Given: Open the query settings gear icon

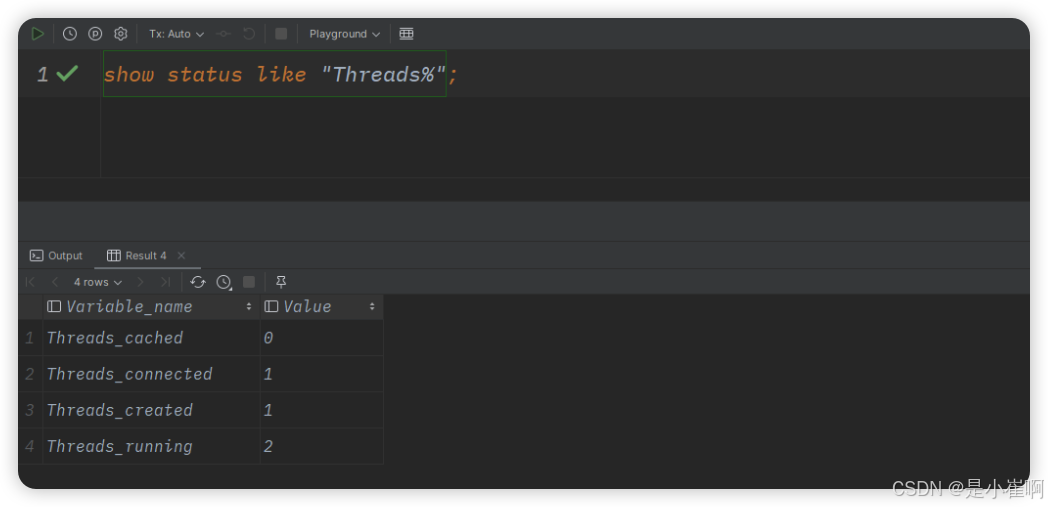Looking at the screenshot, I should click(120, 33).
